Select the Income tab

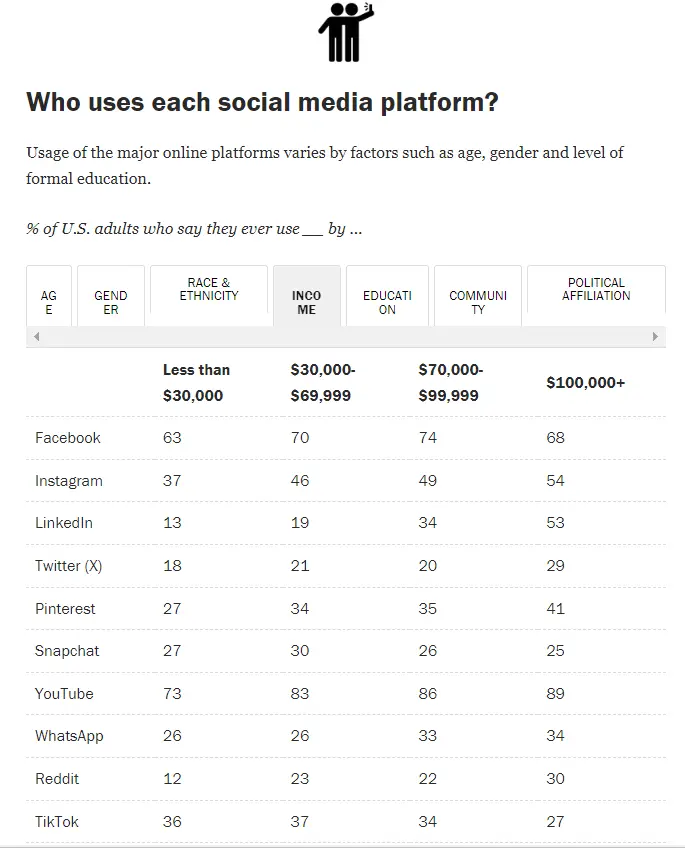(307, 302)
